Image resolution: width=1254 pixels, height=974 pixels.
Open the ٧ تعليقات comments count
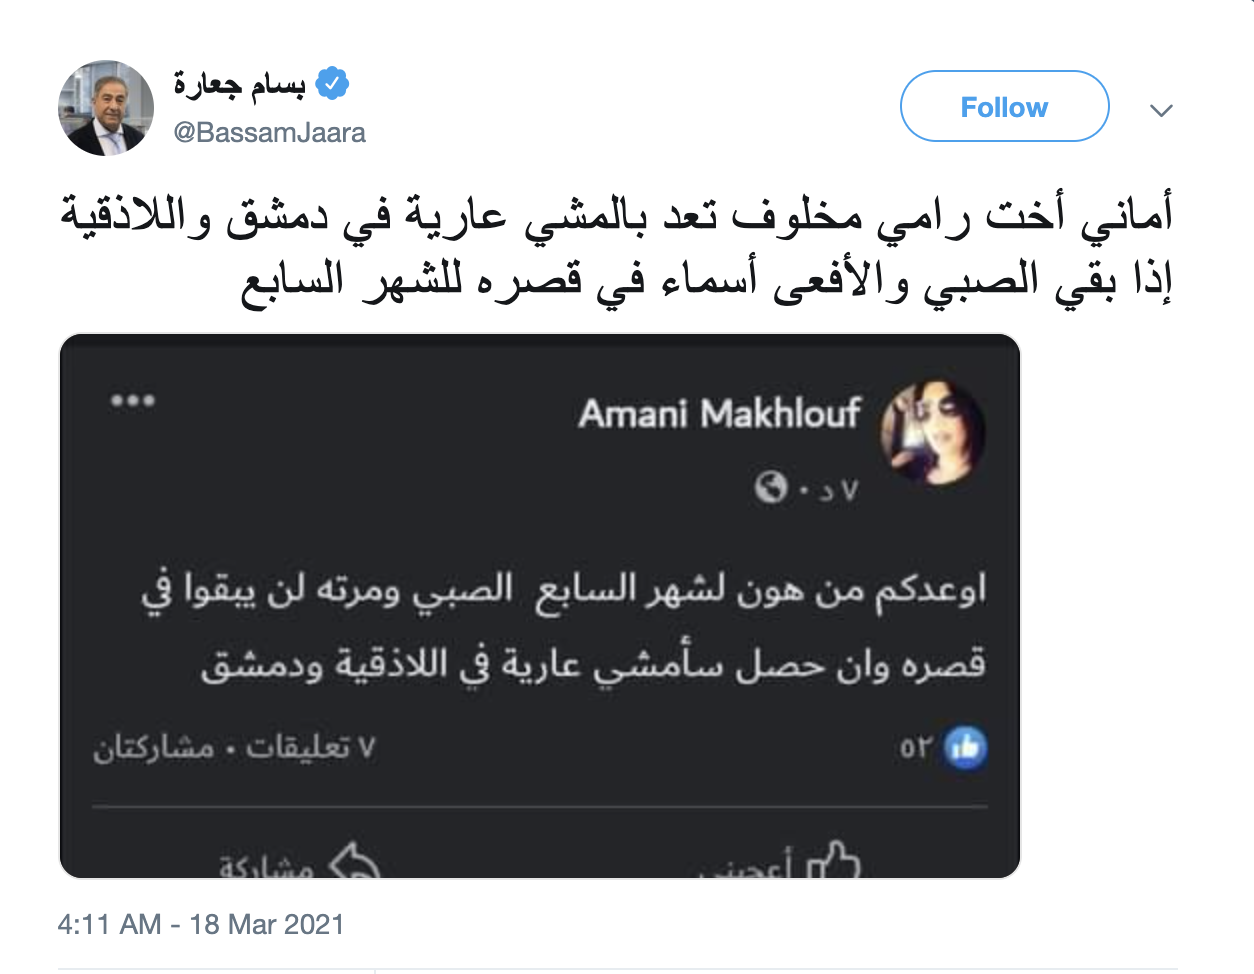pos(310,748)
